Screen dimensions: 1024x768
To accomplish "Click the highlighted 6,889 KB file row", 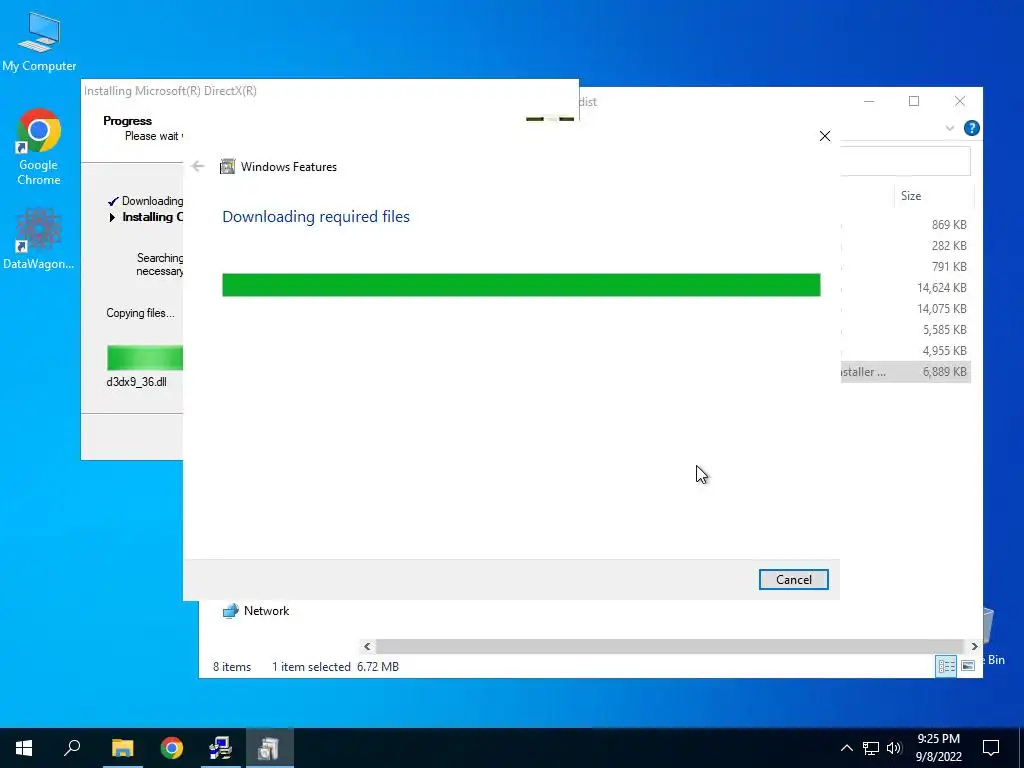I will point(905,372).
